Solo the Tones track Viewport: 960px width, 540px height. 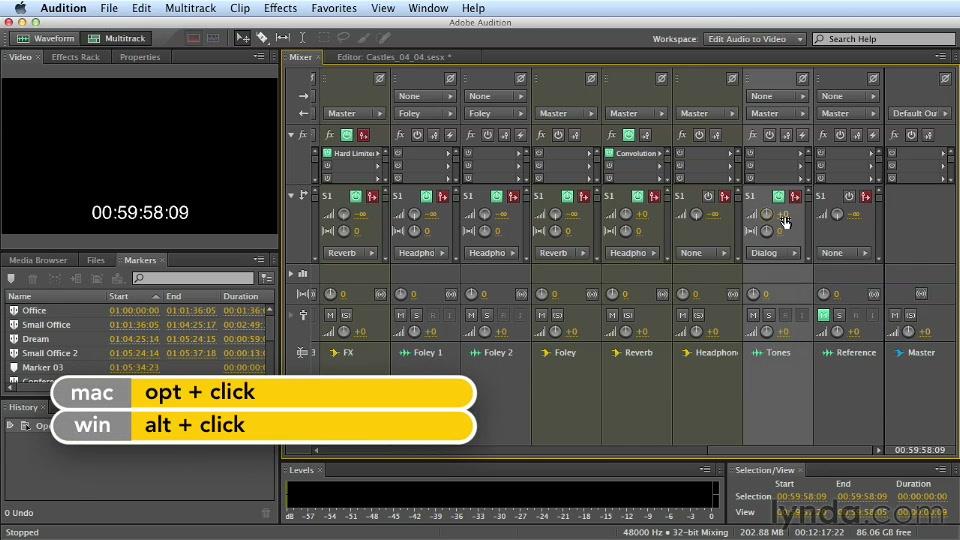pyautogui.click(x=768, y=315)
